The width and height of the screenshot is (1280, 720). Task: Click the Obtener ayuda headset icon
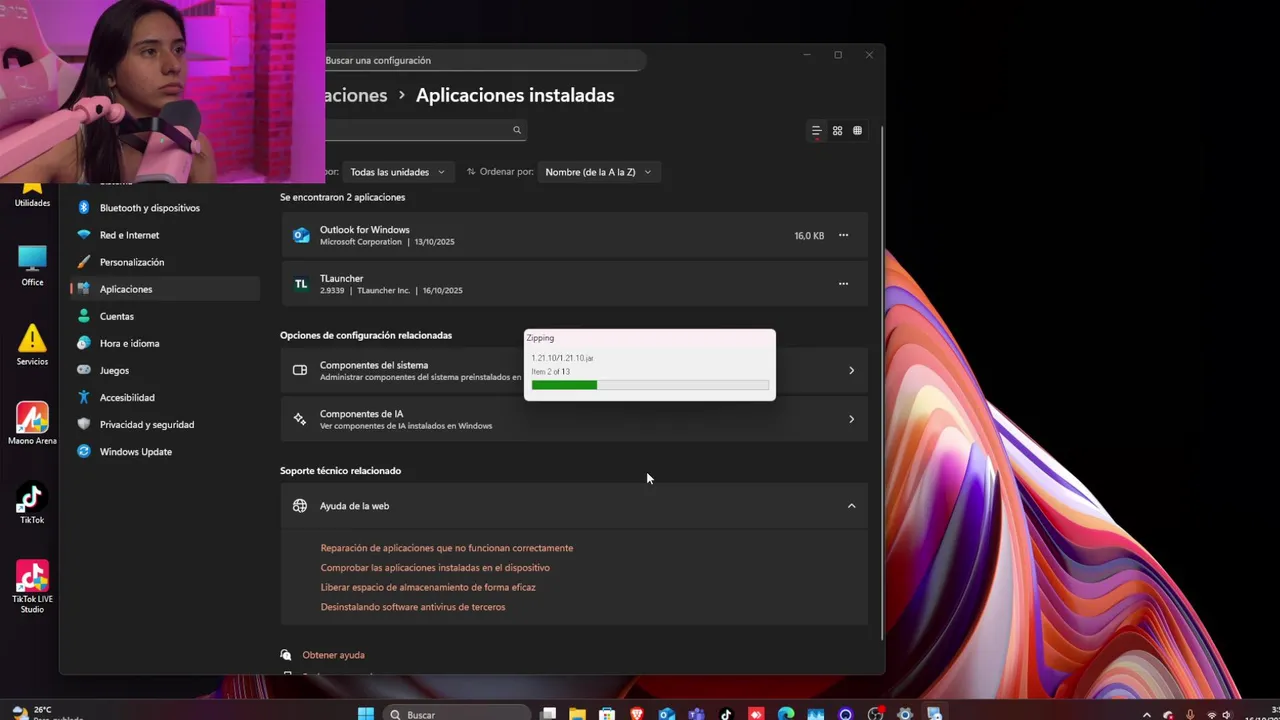286,655
